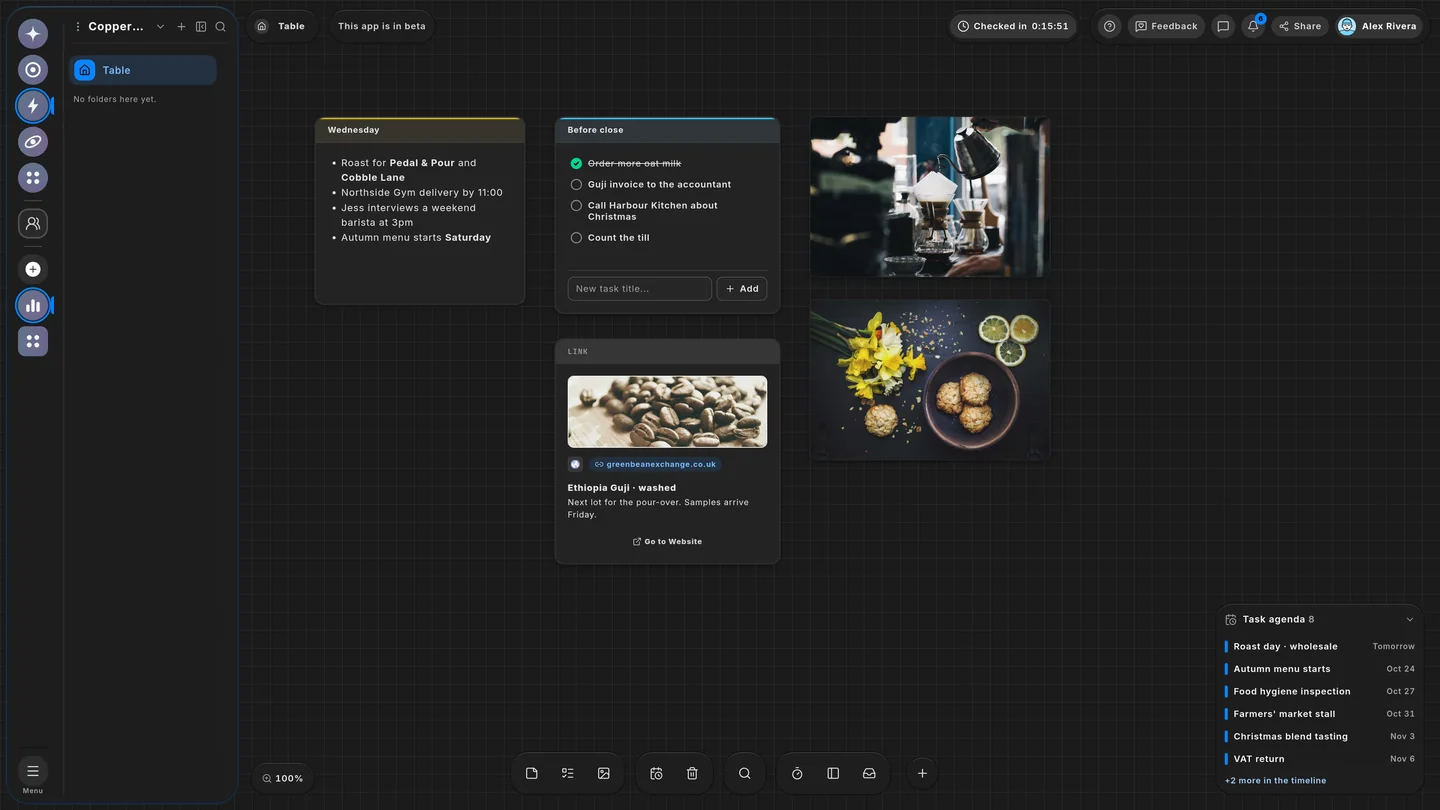The height and width of the screenshot is (810, 1440).
Task: Open the notifications bell
Action: pos(1253,27)
